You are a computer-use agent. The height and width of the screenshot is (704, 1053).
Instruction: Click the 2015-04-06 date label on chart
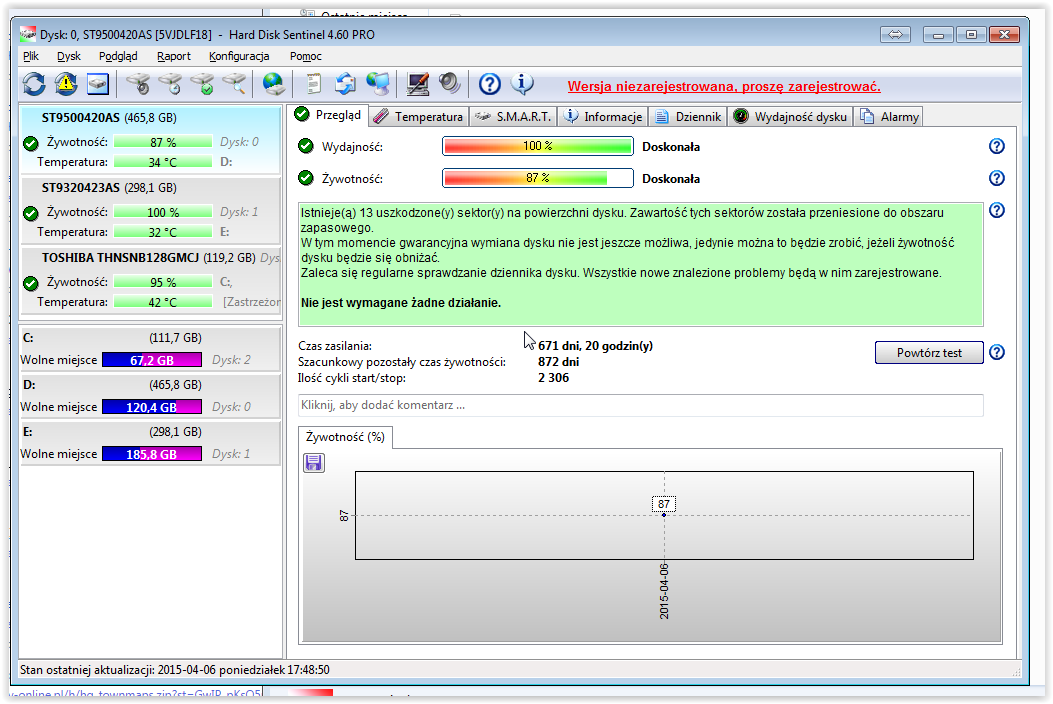(x=663, y=591)
